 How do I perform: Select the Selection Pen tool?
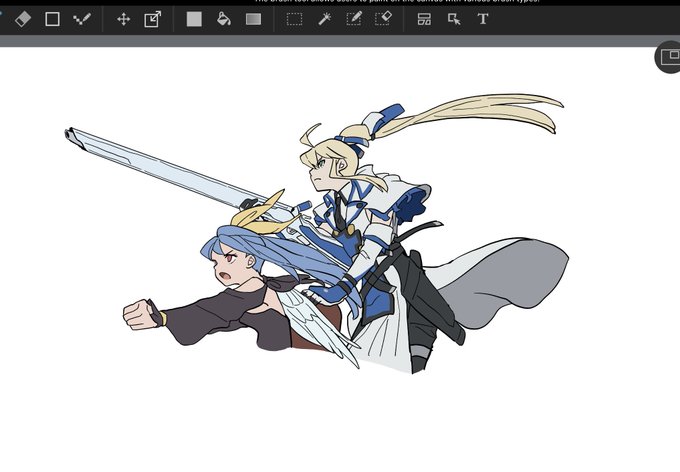(354, 19)
